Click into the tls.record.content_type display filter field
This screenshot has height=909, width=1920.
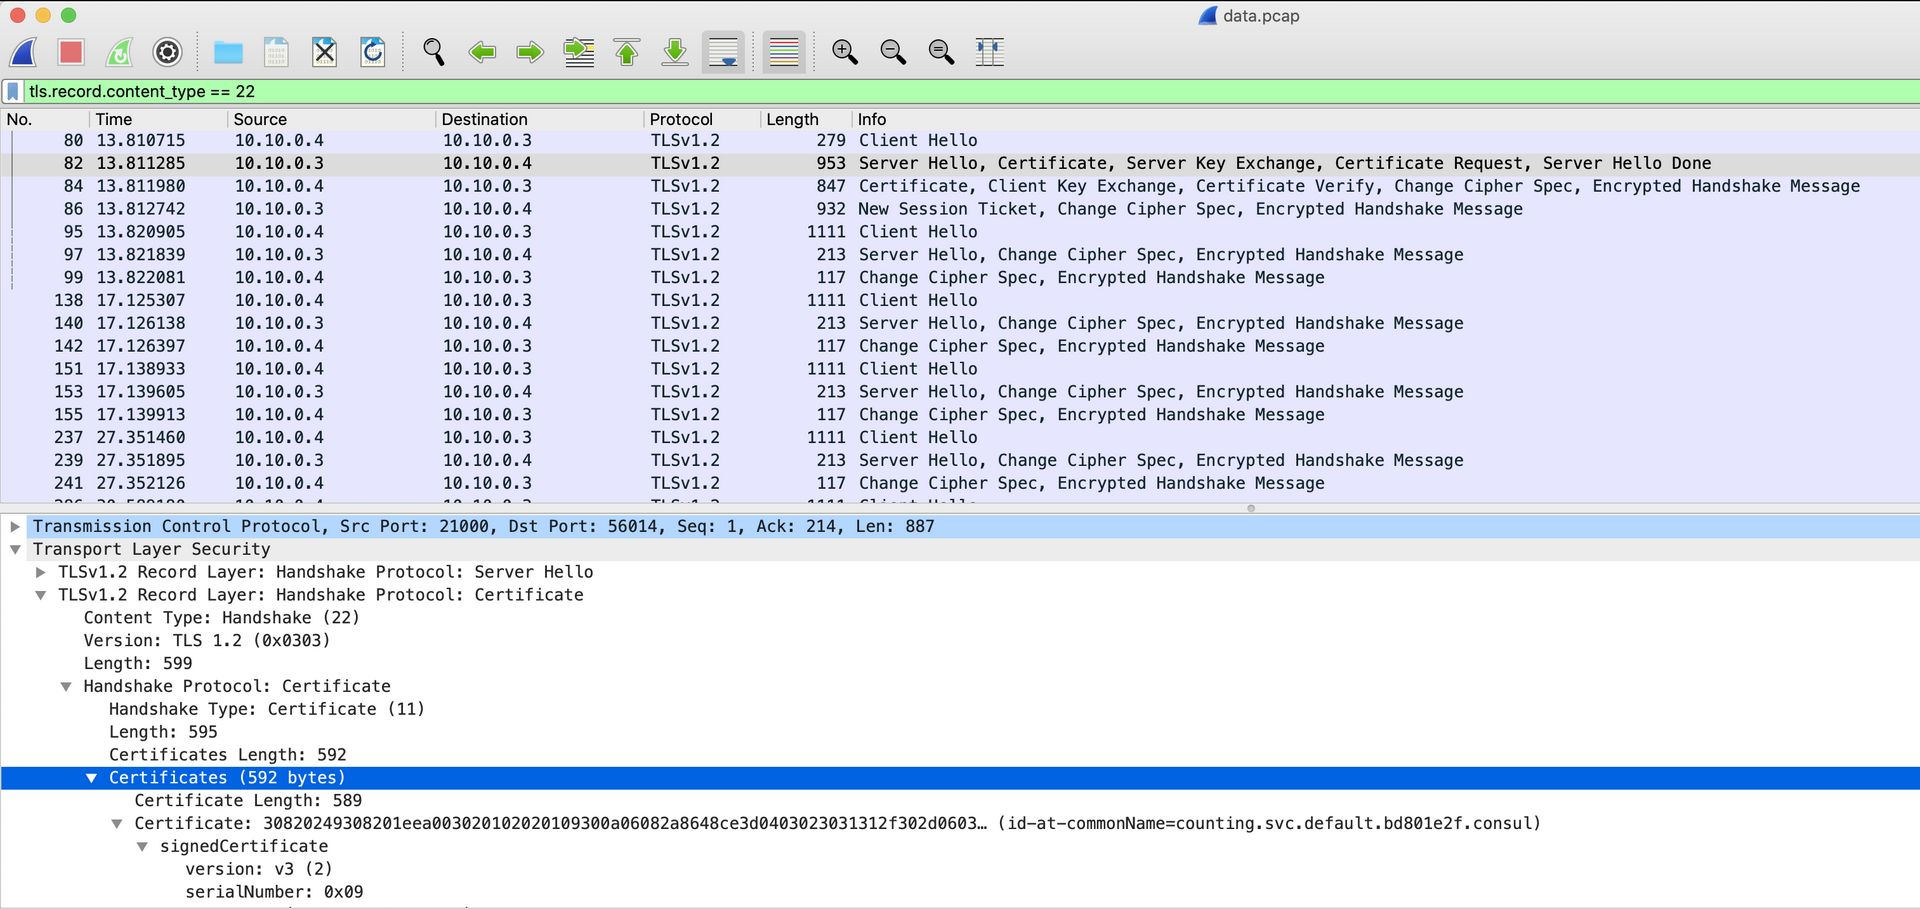960,92
